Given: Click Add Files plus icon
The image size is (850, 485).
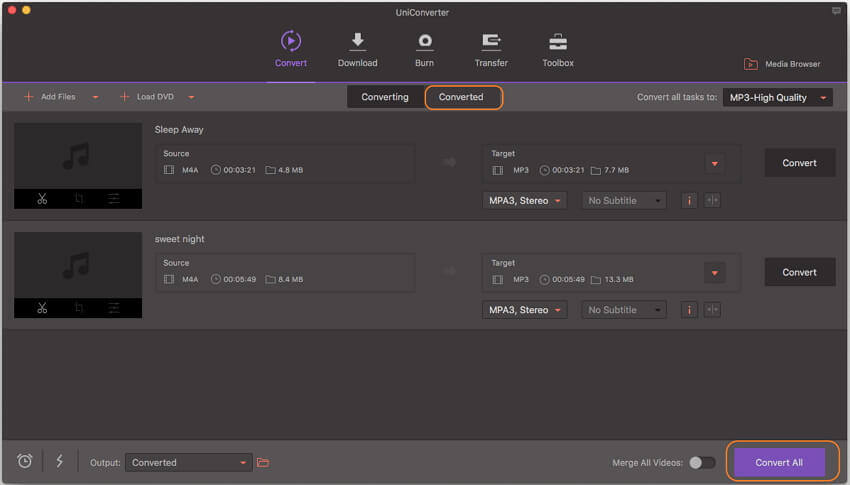Looking at the screenshot, I should tap(29, 96).
